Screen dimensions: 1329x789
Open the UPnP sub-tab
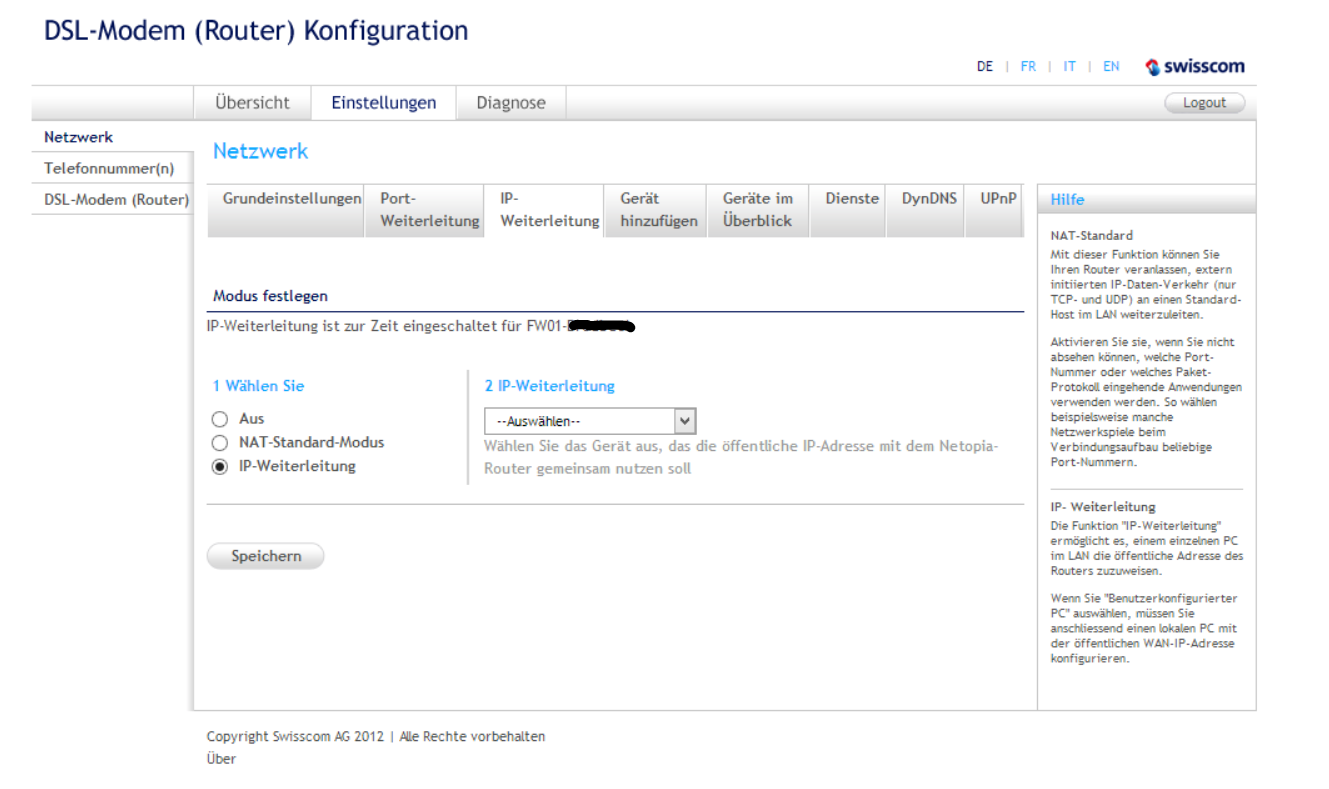(998, 199)
